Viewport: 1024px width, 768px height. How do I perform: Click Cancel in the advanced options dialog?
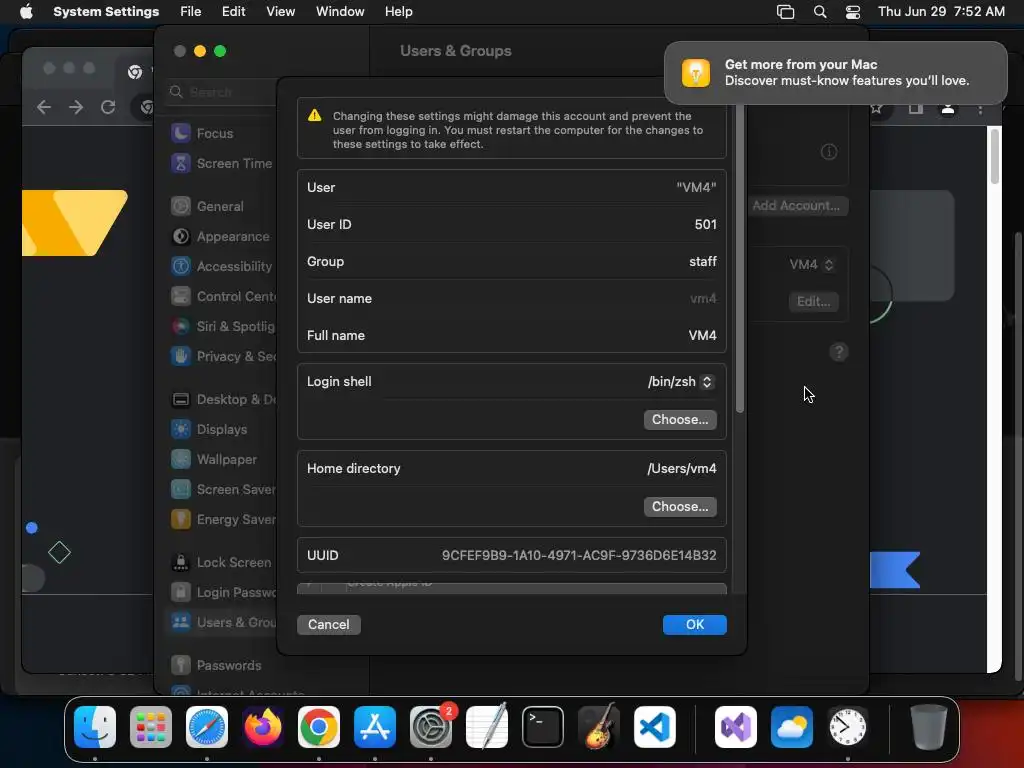[x=328, y=625]
